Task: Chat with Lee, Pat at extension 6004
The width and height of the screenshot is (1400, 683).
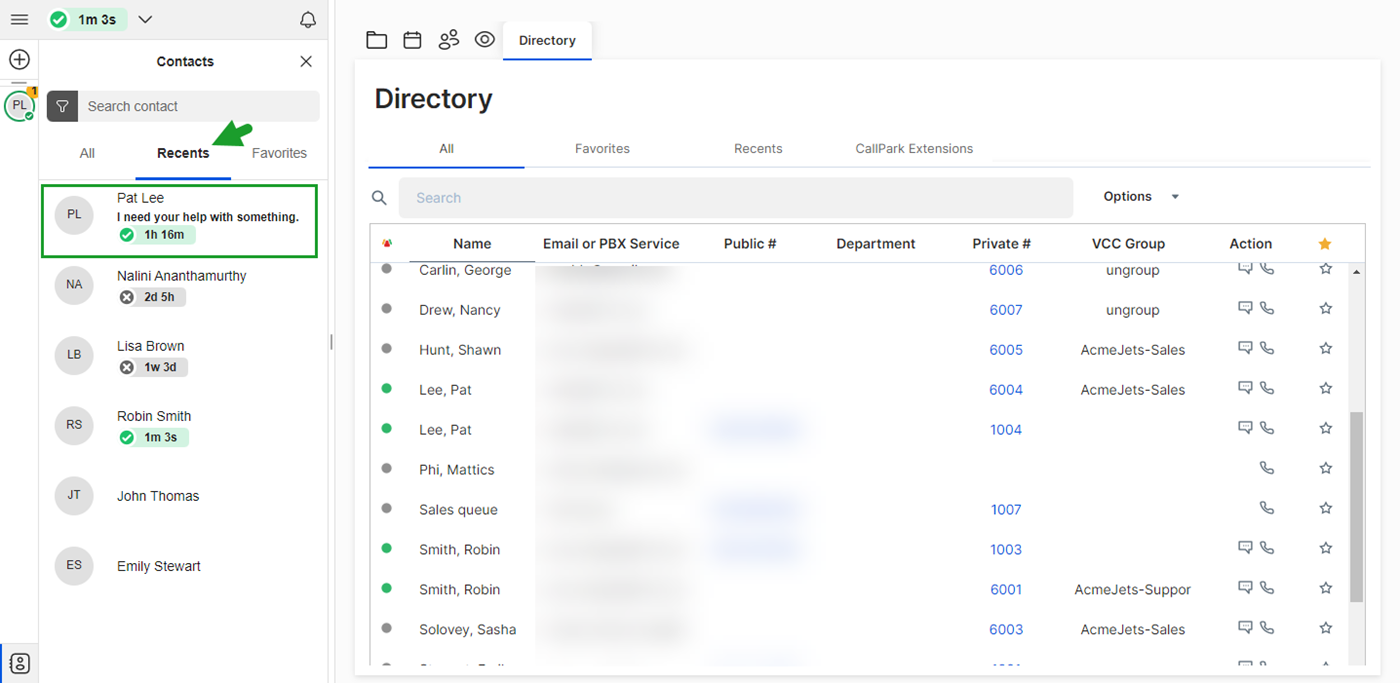Action: point(1245,389)
